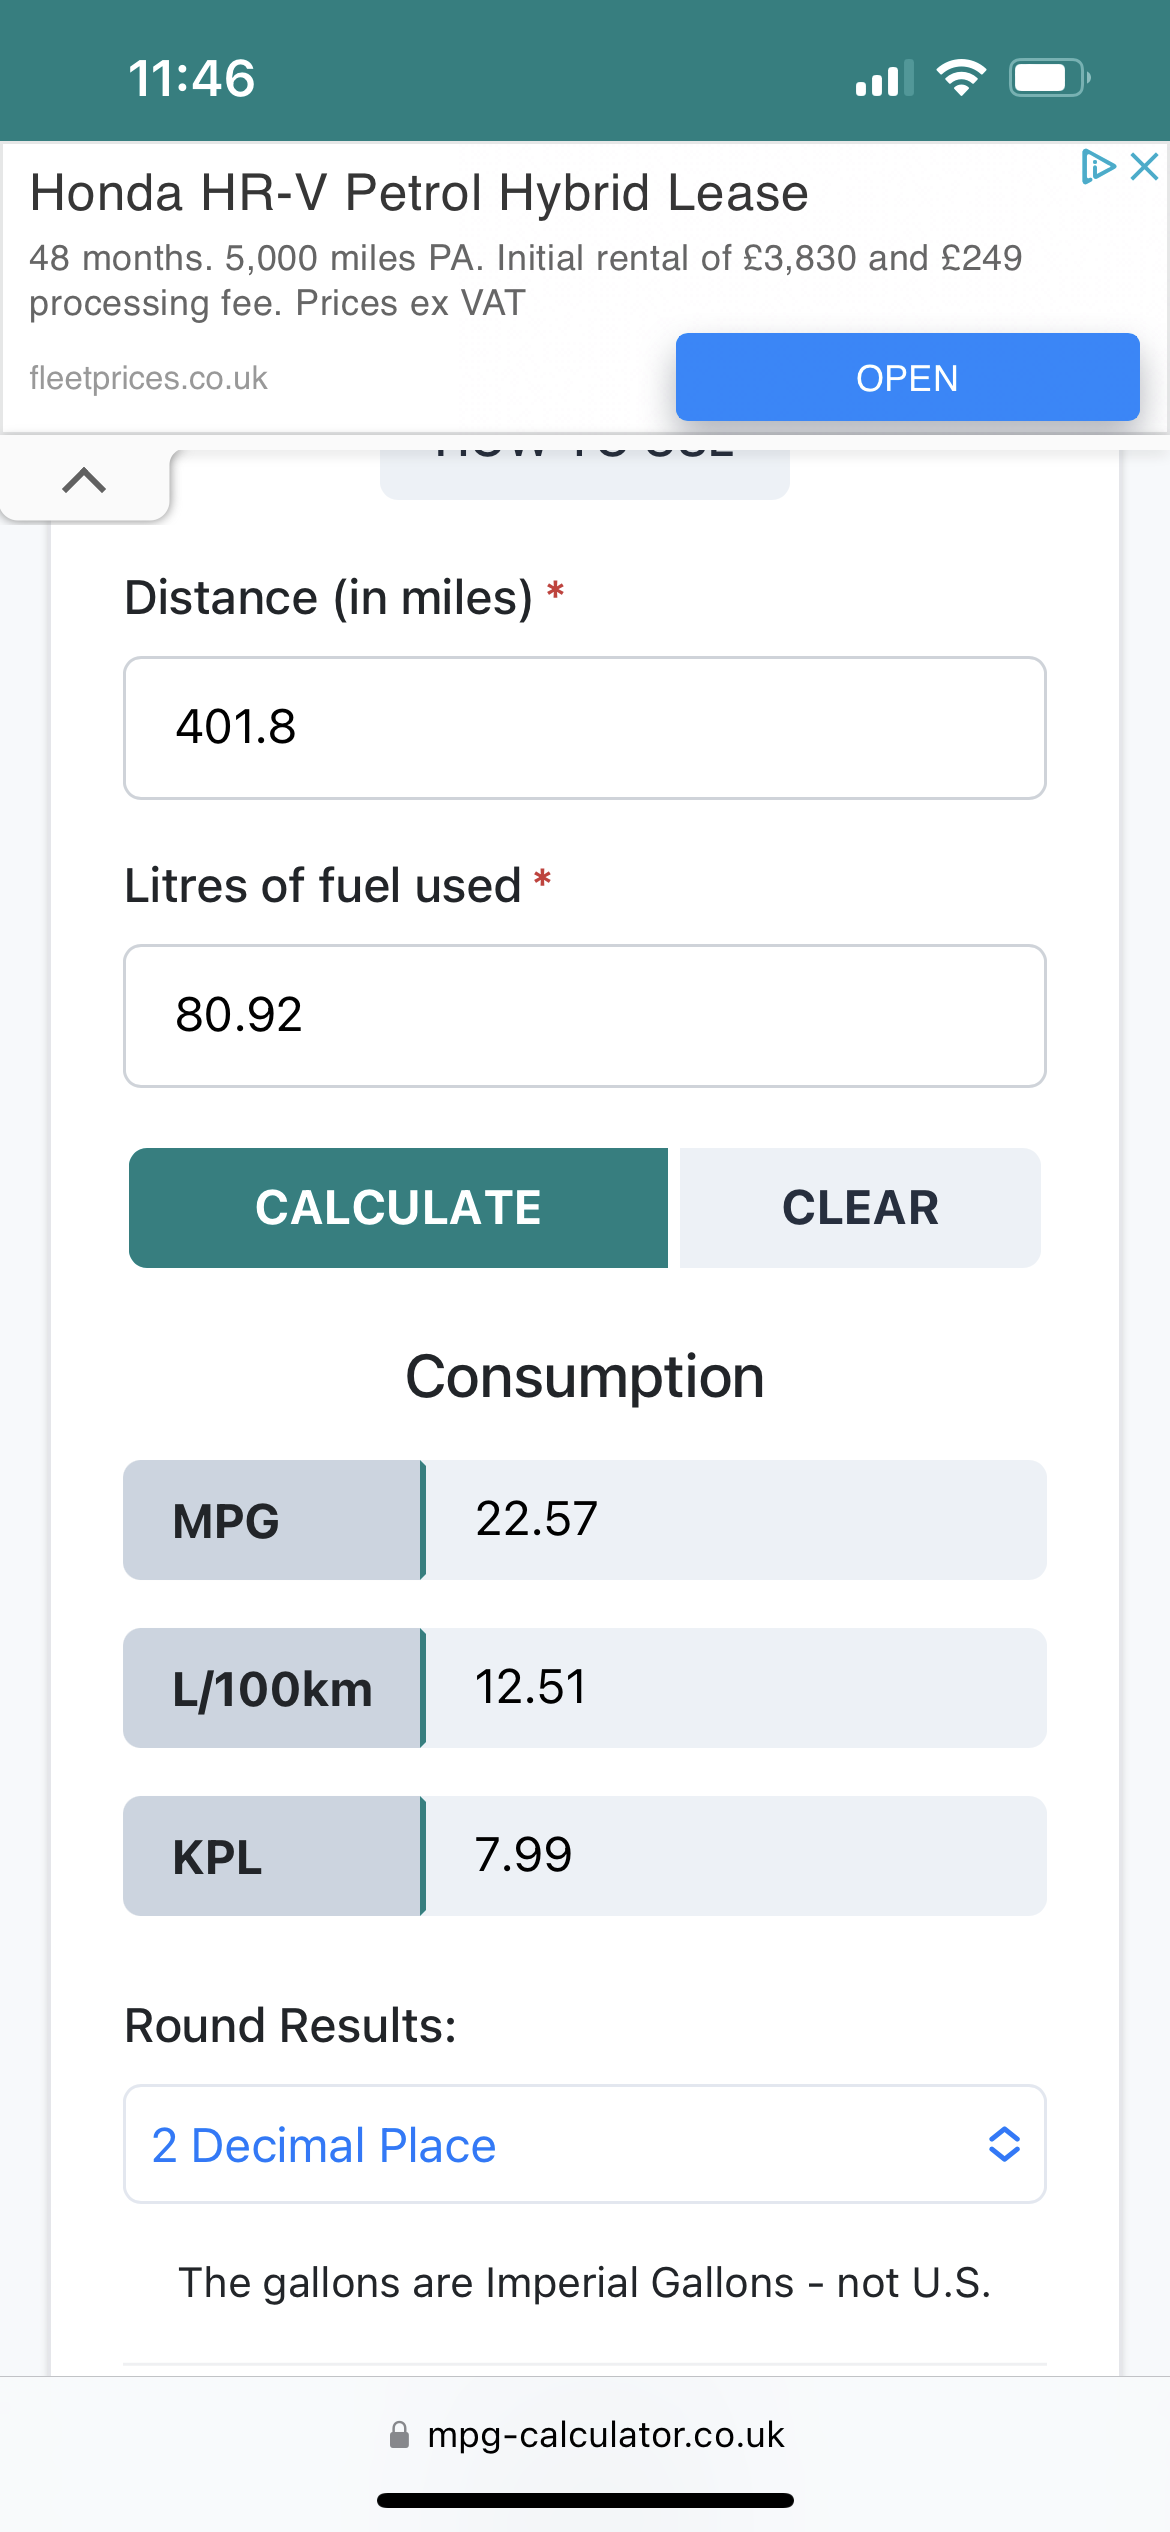Select the KPL result value 7.99
The height and width of the screenshot is (2532, 1170).
point(523,1855)
